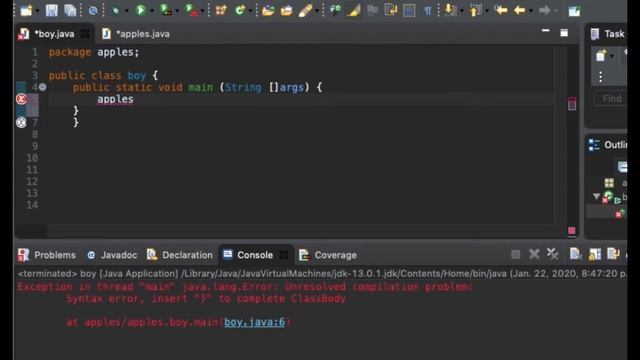The width and height of the screenshot is (640, 360).
Task: Click the Open Task icon
Action: coord(287,10)
